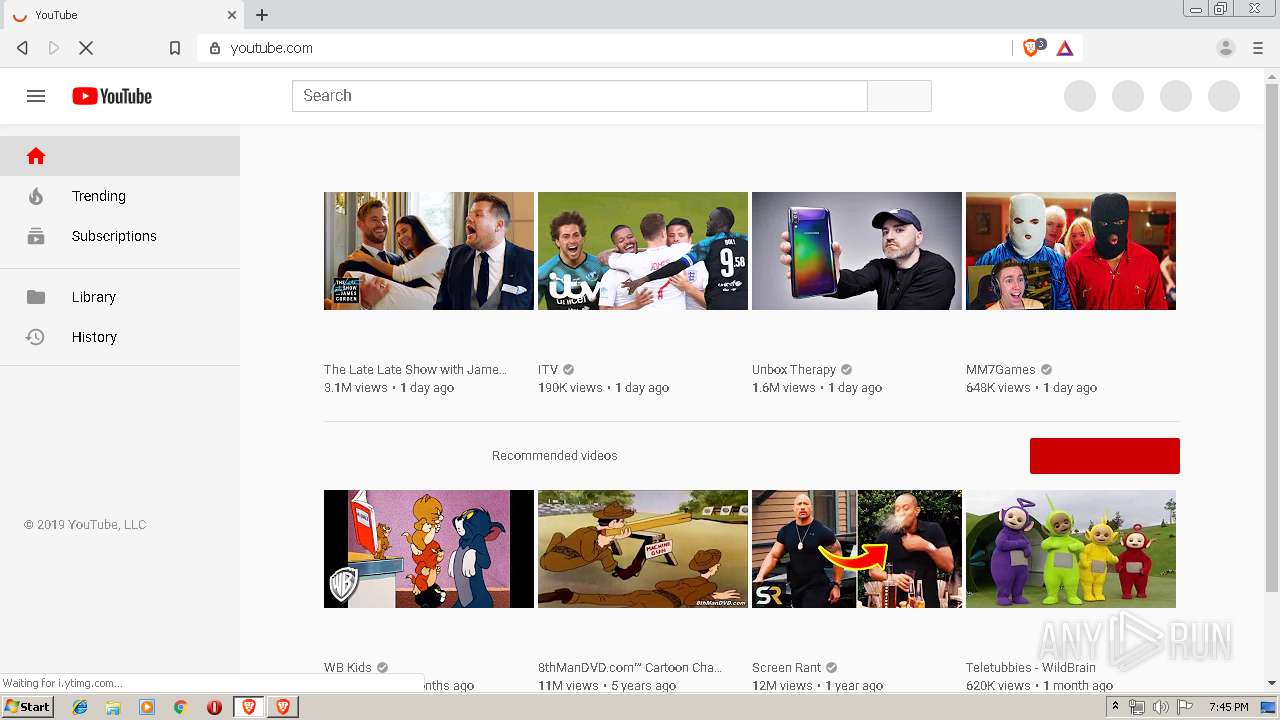Click the browser forward arrow
The image size is (1280, 720).
[x=54, y=48]
